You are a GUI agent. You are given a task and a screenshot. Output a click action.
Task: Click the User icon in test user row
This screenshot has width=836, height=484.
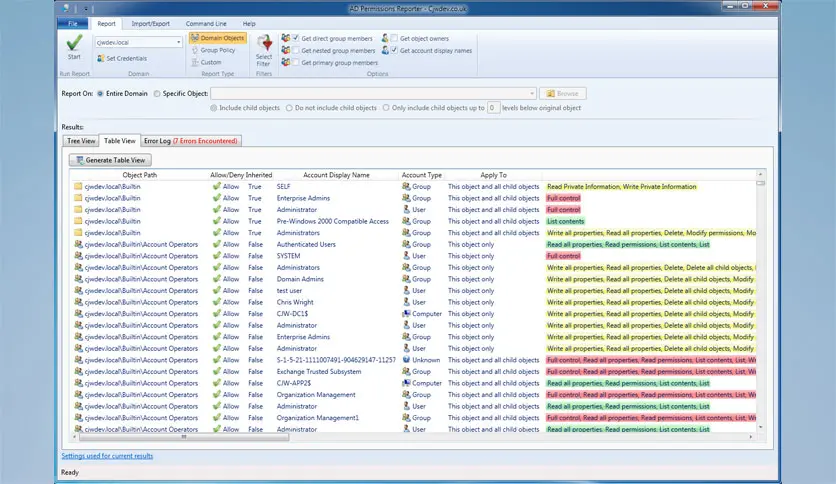click(x=406, y=291)
